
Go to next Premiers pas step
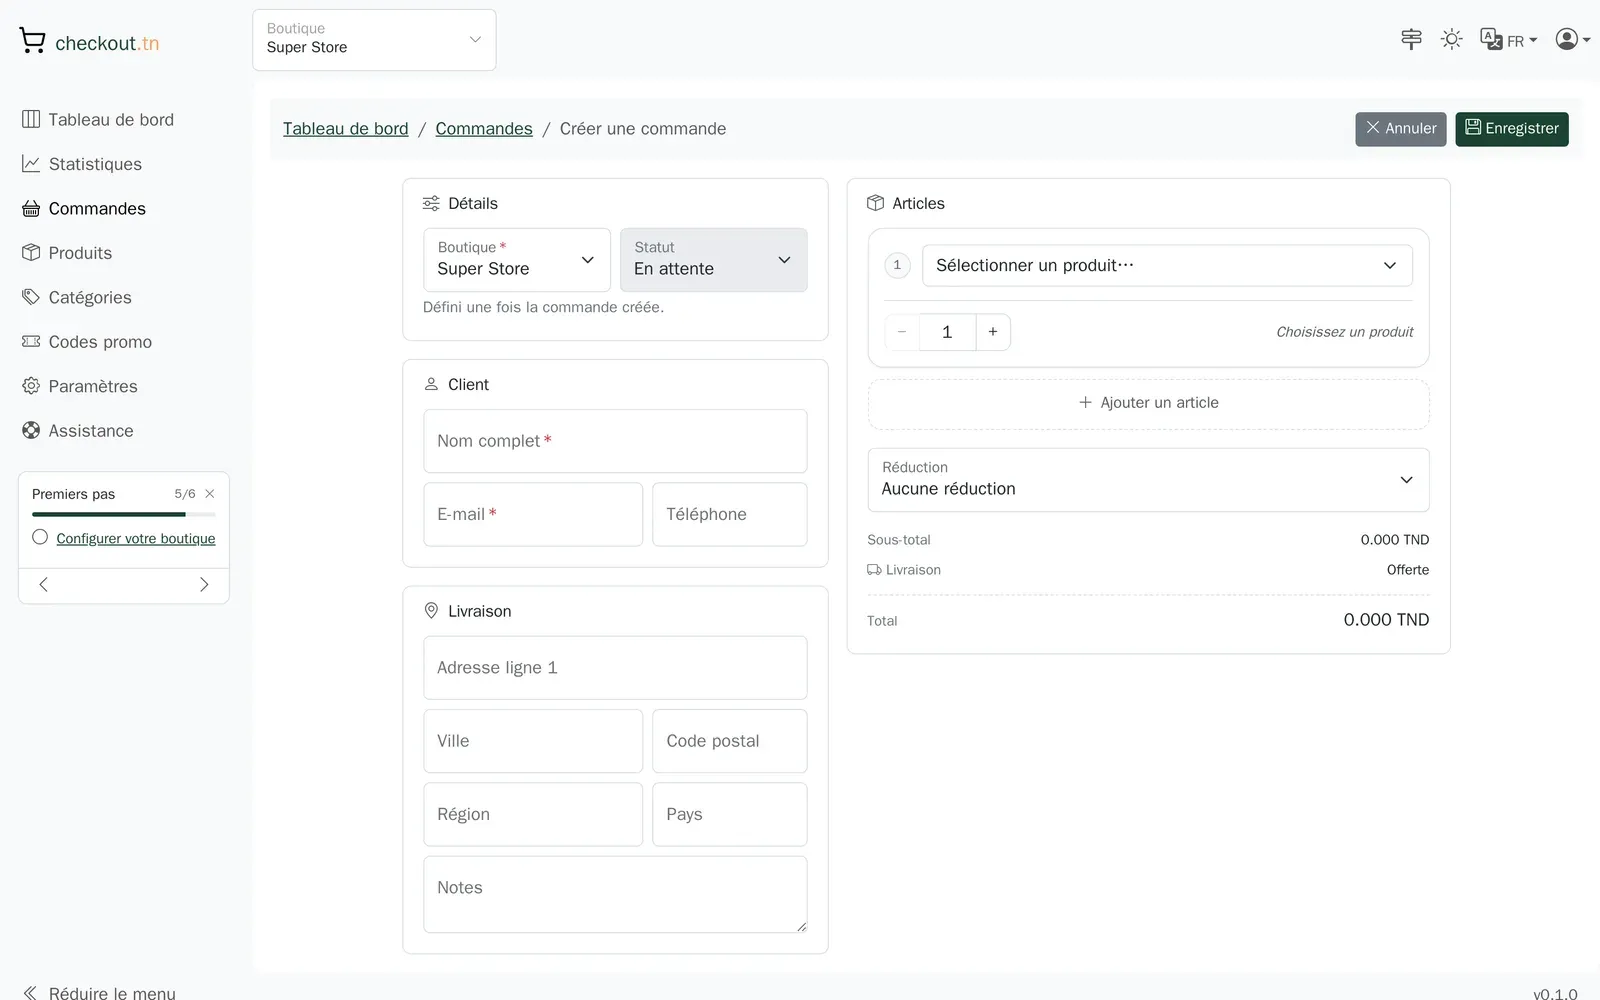(204, 585)
